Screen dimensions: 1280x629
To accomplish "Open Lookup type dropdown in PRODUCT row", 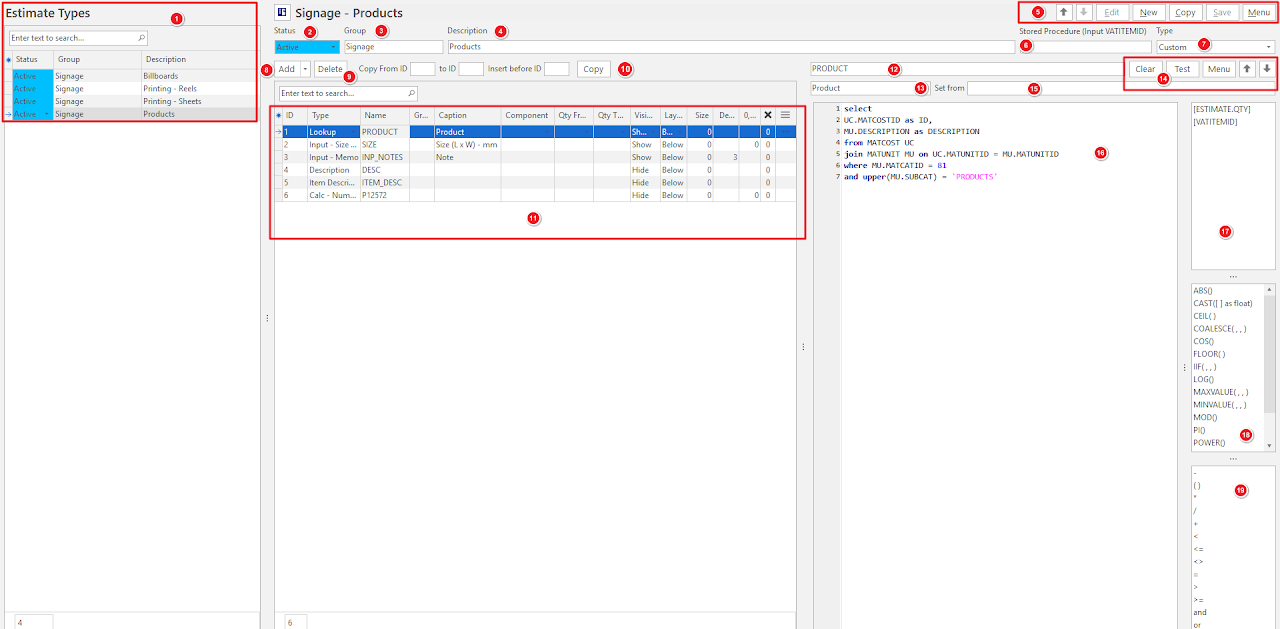I will coord(353,132).
